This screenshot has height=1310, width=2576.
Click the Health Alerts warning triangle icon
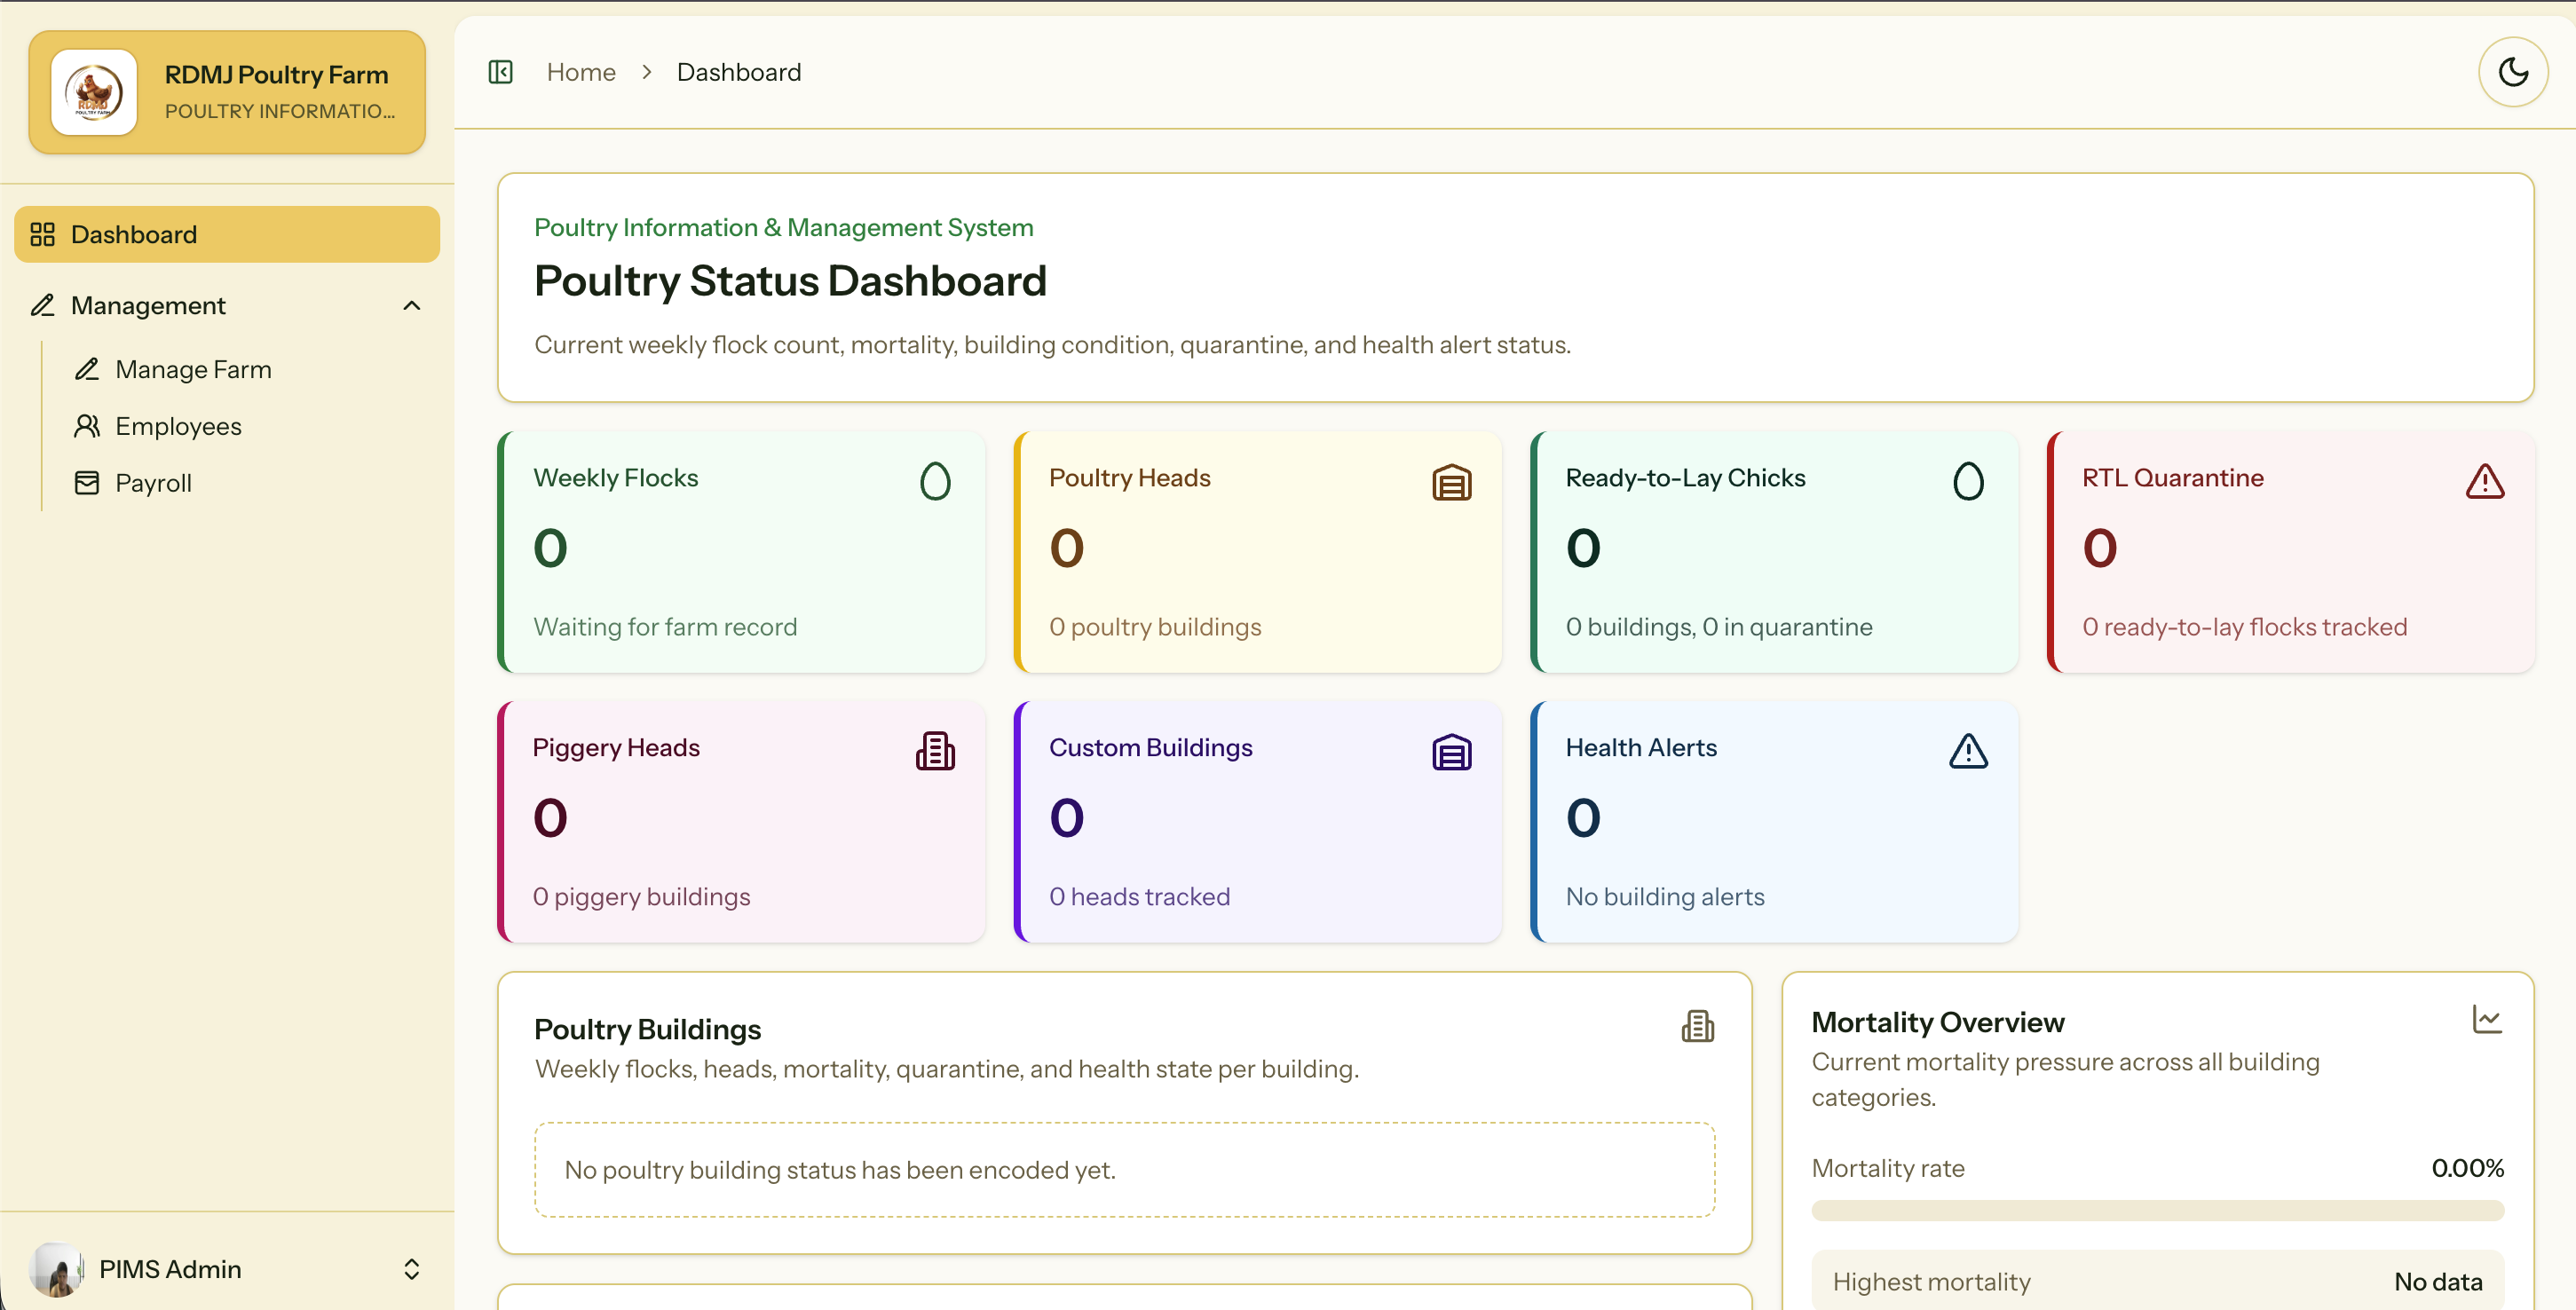(1968, 751)
